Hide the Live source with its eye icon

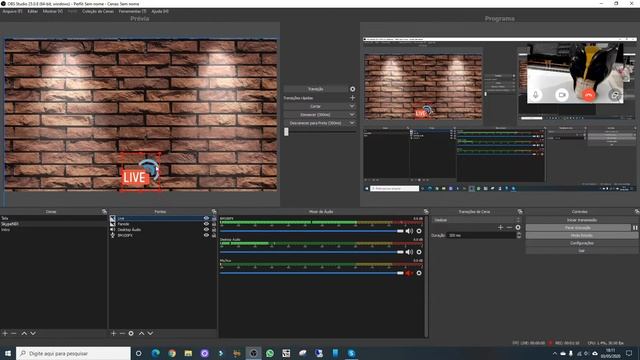[206, 218]
